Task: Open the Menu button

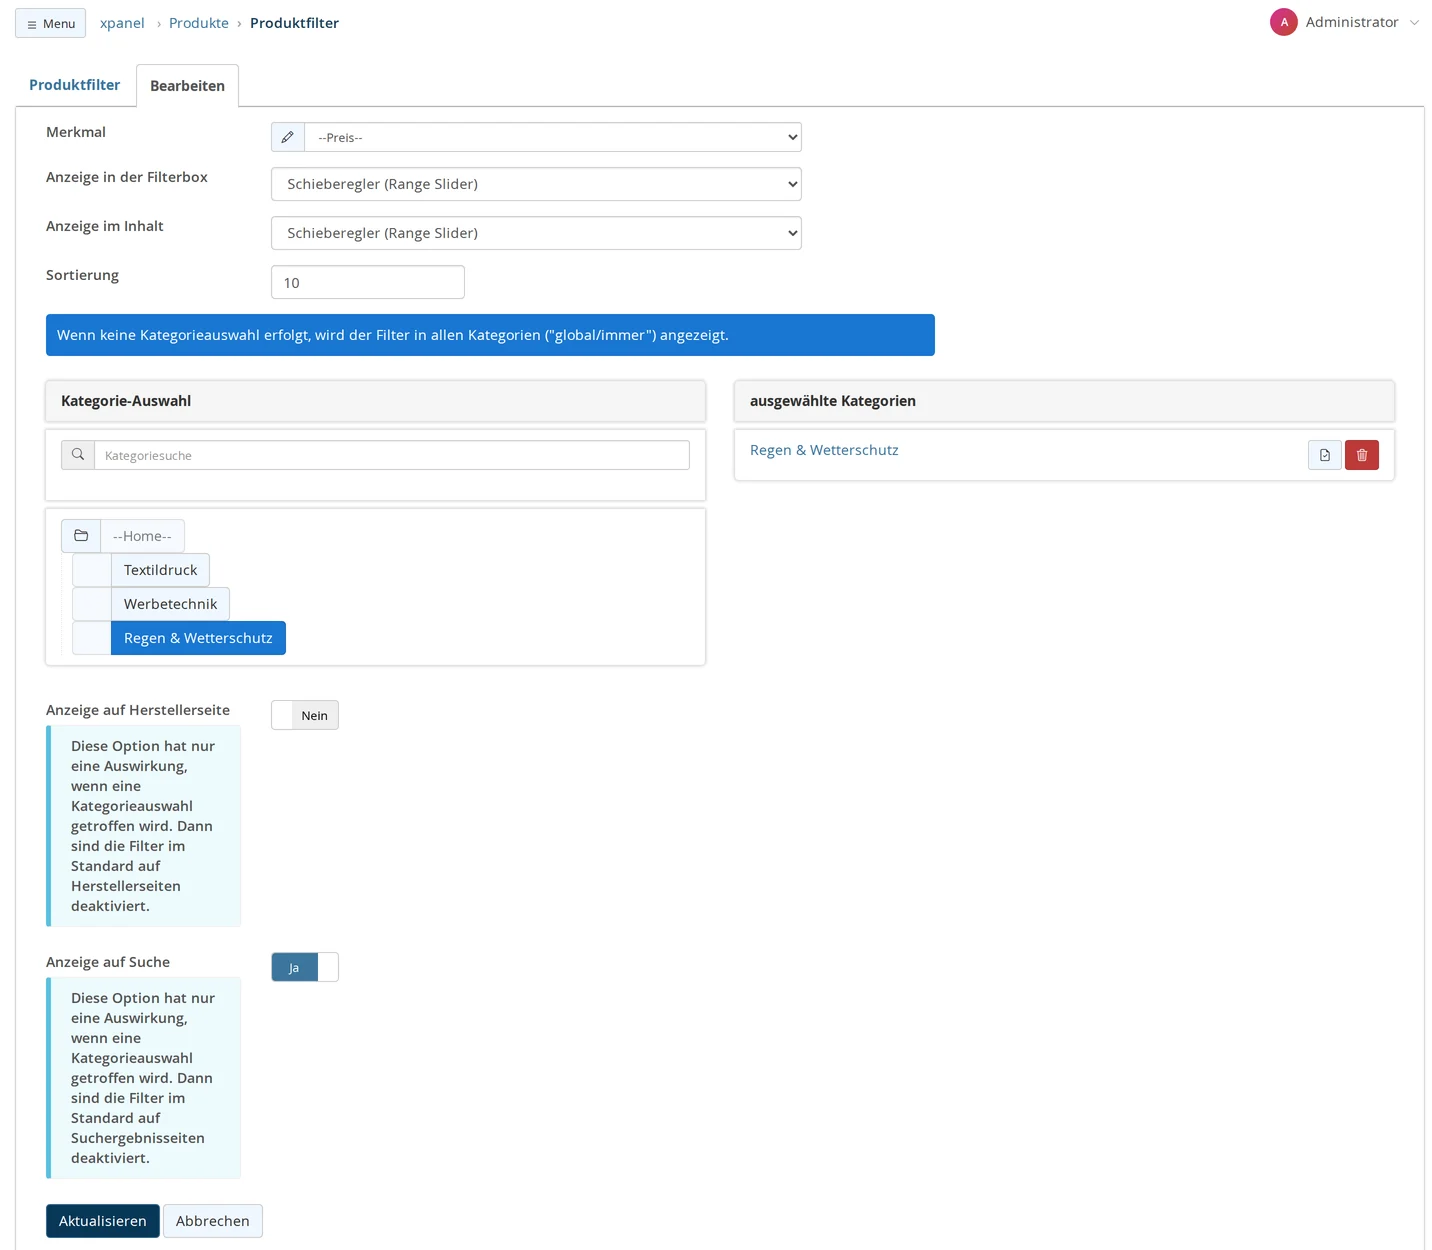Action: (x=50, y=23)
